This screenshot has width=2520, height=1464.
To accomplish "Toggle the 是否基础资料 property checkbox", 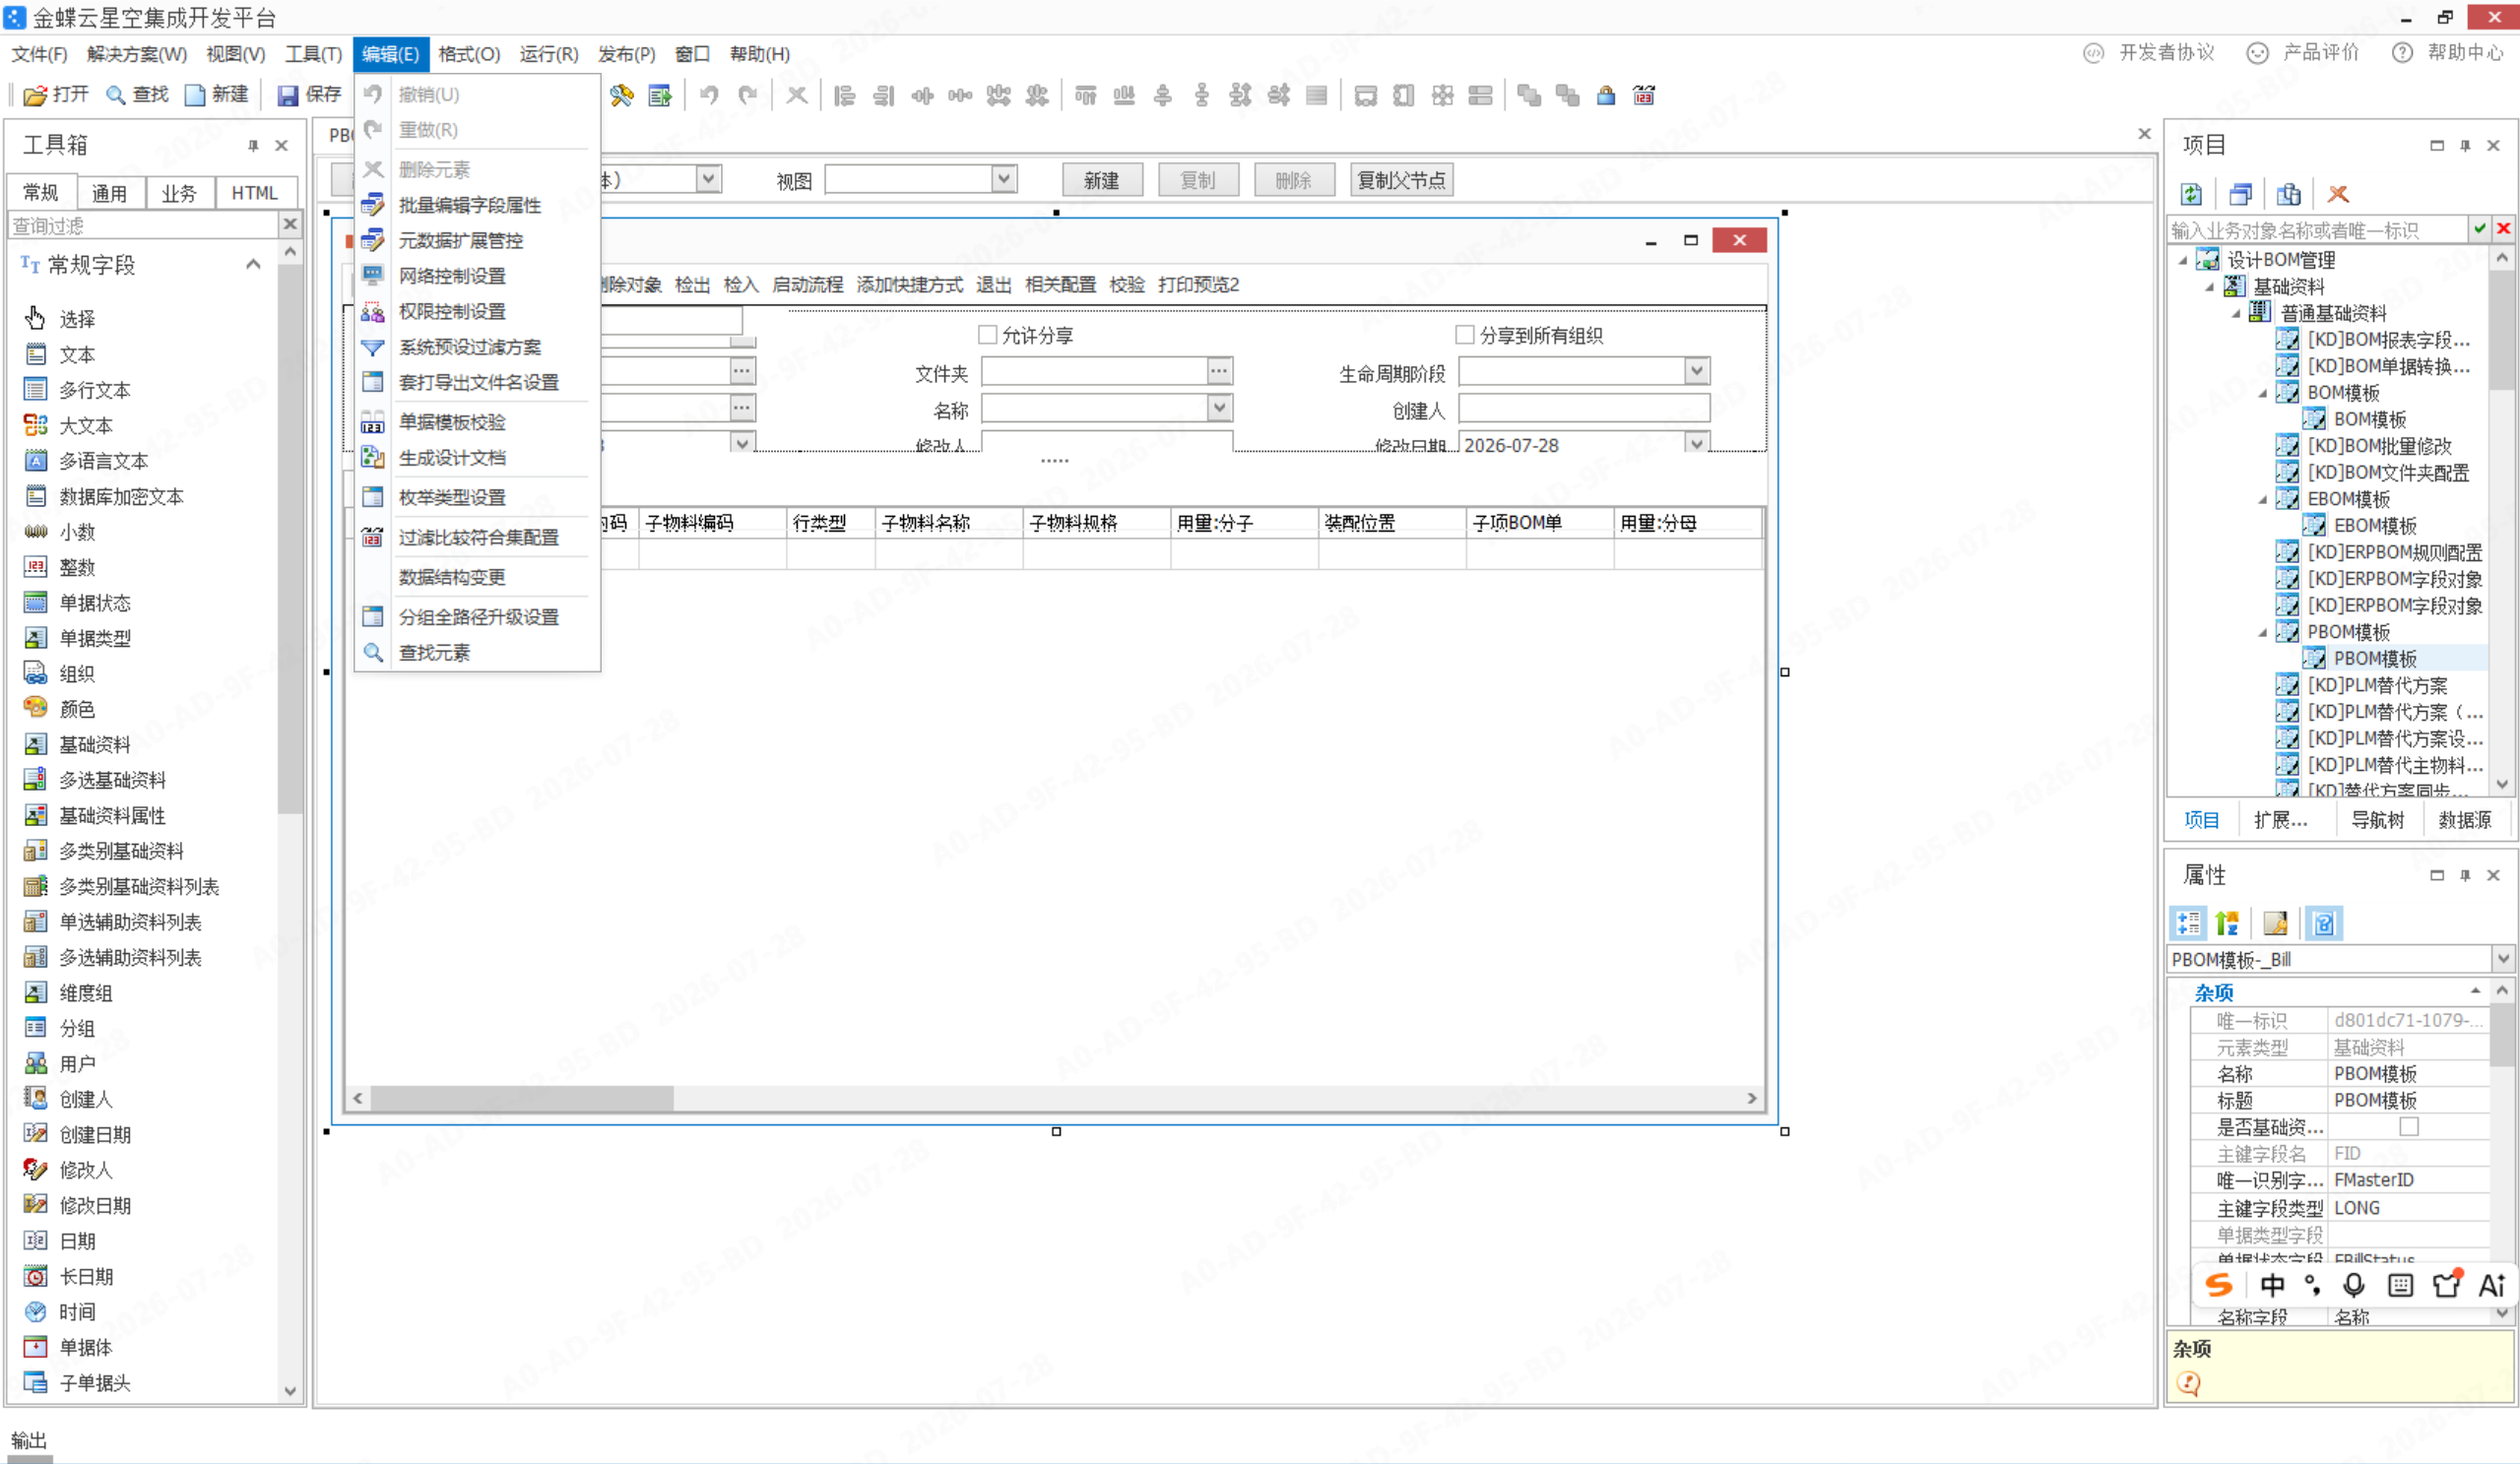I will pos(2409,1127).
